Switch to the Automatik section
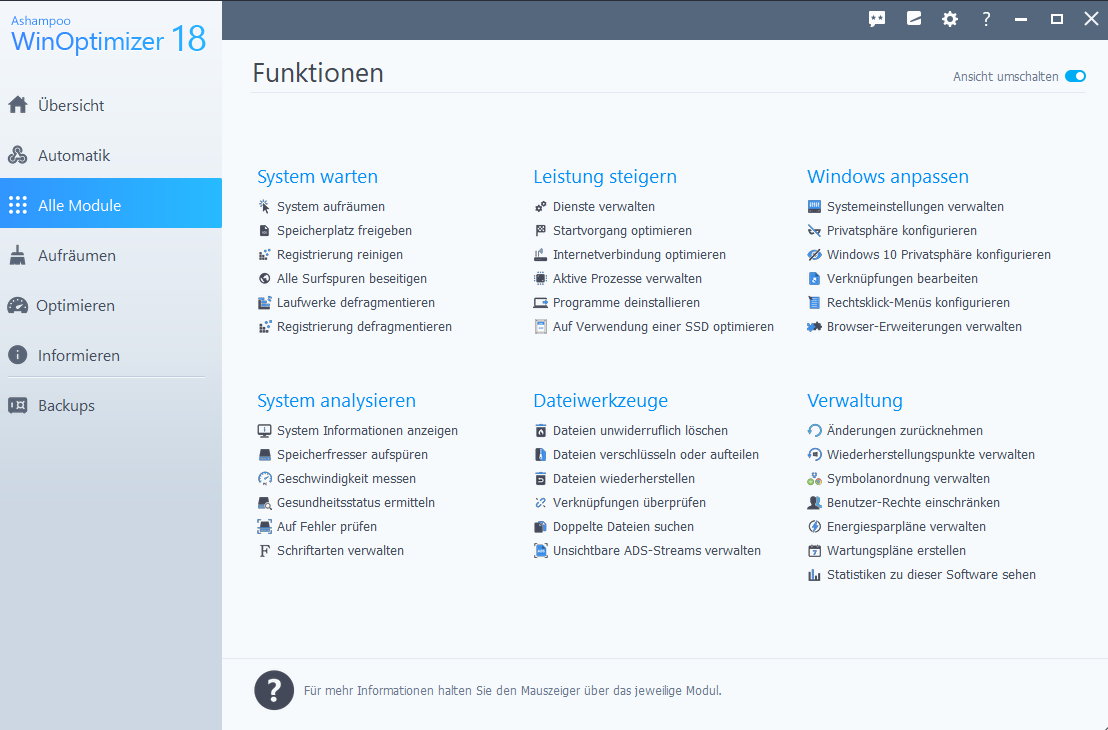The height and width of the screenshot is (730, 1108). [x=73, y=156]
